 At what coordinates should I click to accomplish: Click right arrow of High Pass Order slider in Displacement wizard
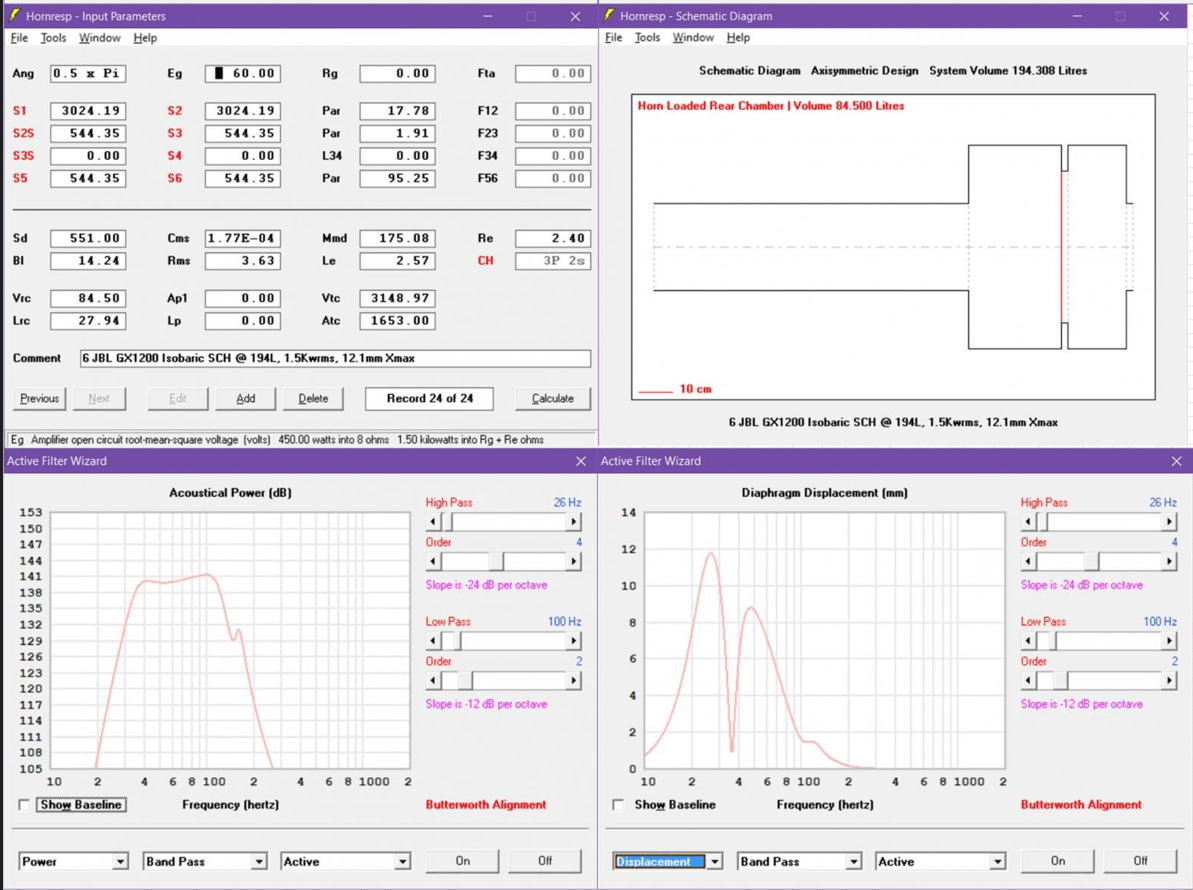click(1169, 561)
